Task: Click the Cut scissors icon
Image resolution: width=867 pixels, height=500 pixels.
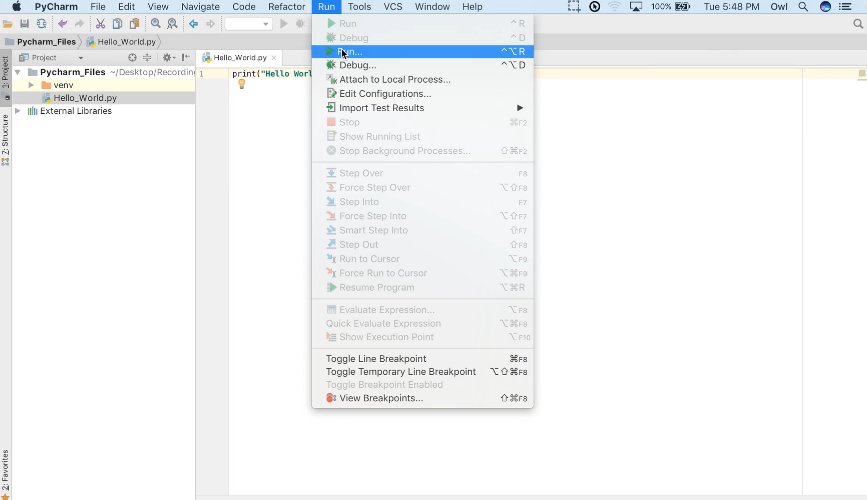Action: 100,24
